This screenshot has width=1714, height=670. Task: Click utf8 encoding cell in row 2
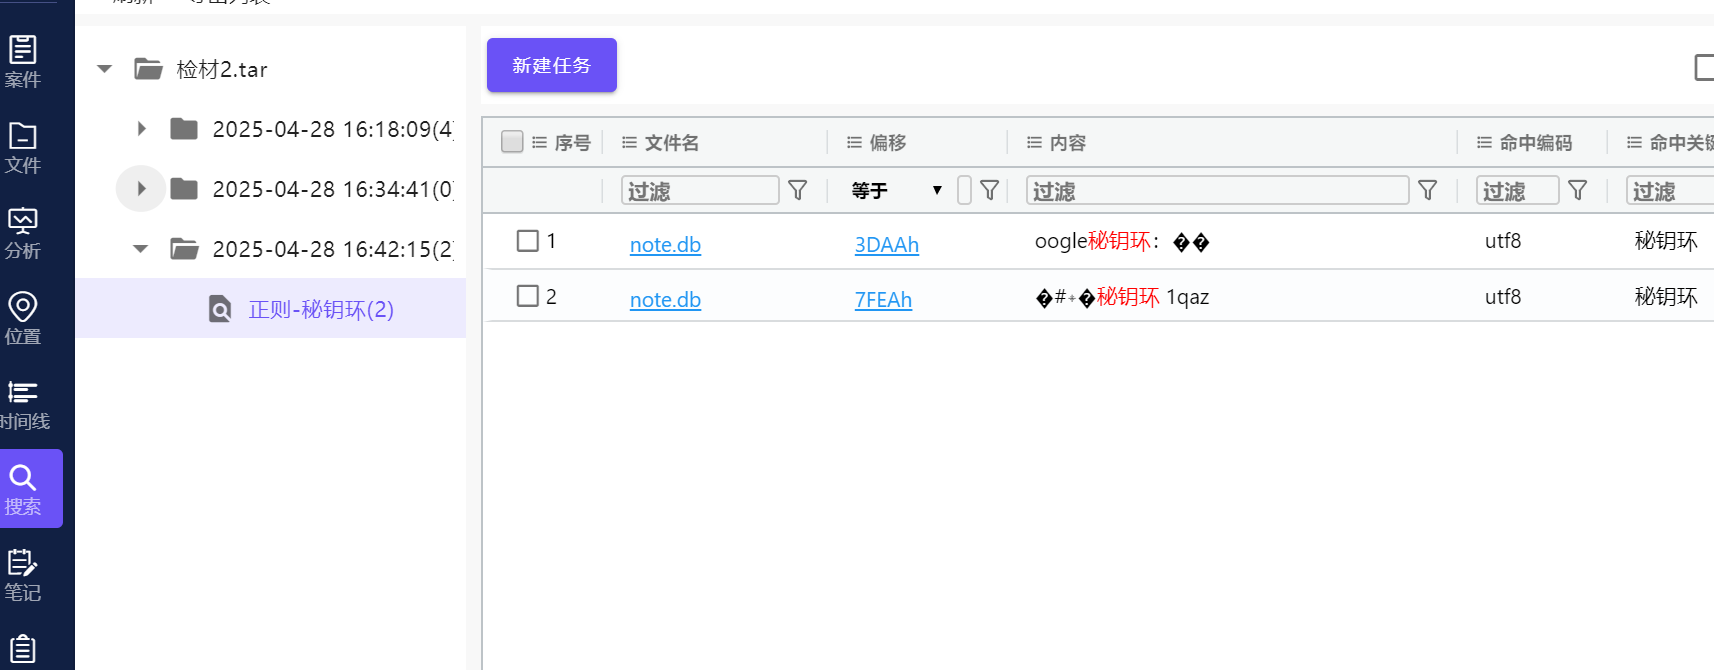pos(1503,297)
